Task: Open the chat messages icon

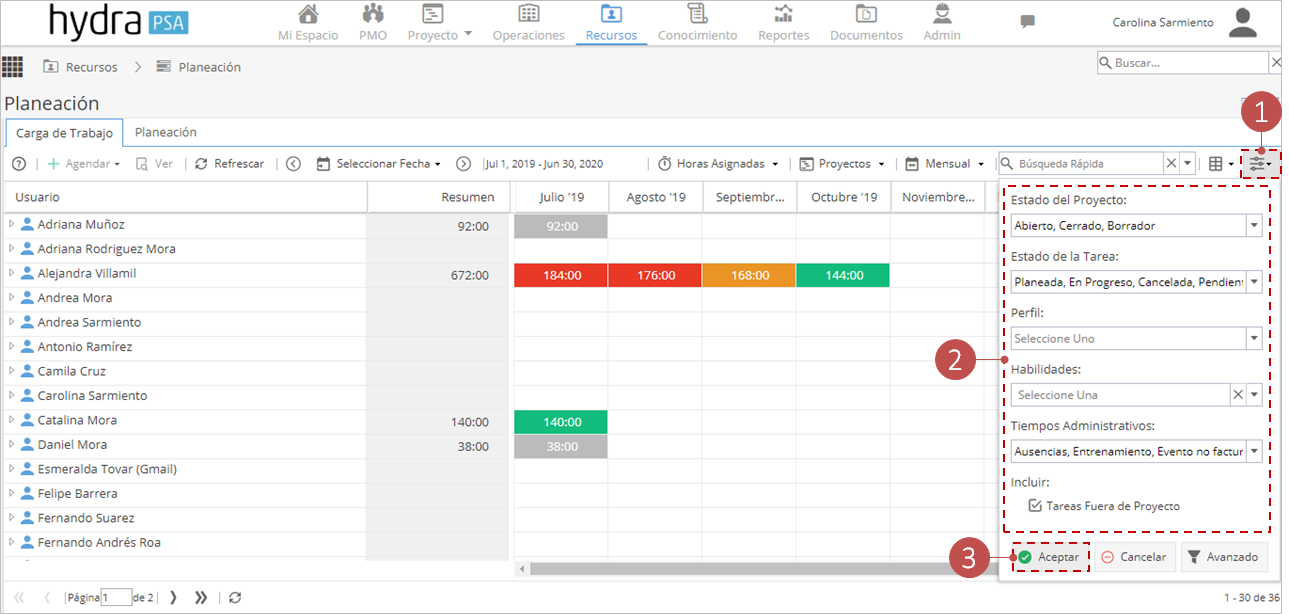Action: (1027, 21)
